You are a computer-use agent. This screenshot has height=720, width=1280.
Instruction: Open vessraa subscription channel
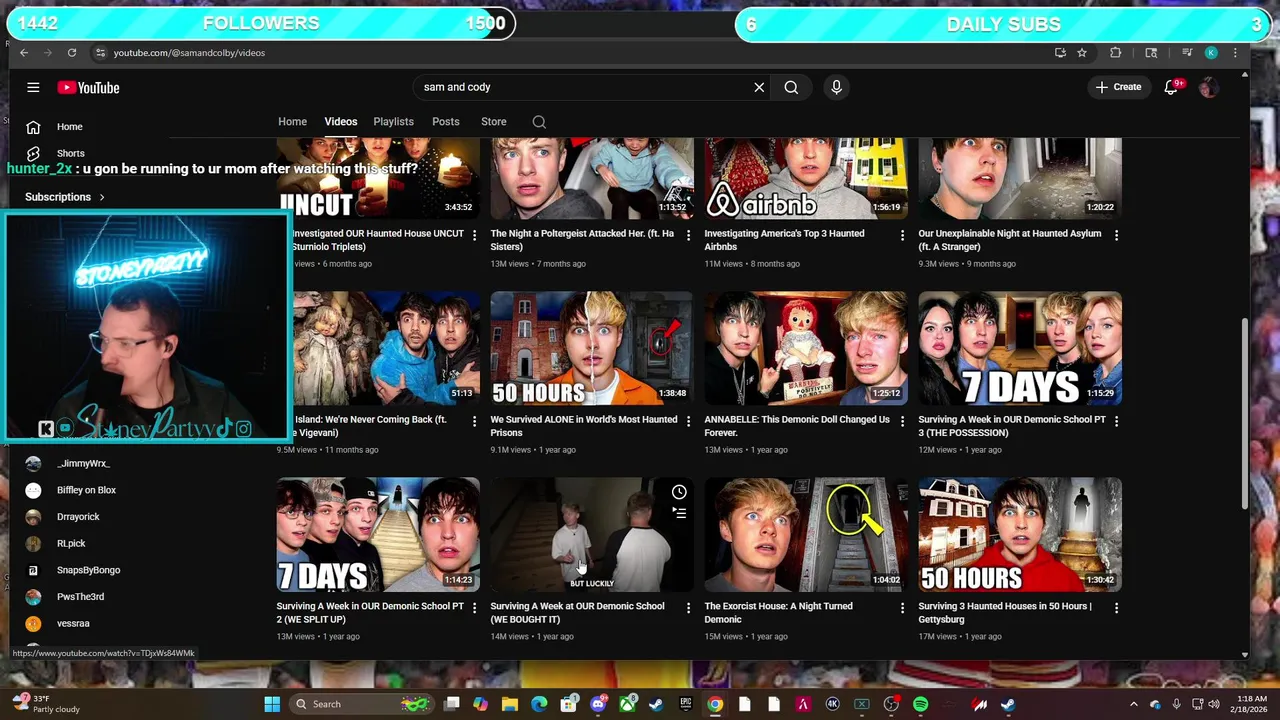tap(73, 623)
